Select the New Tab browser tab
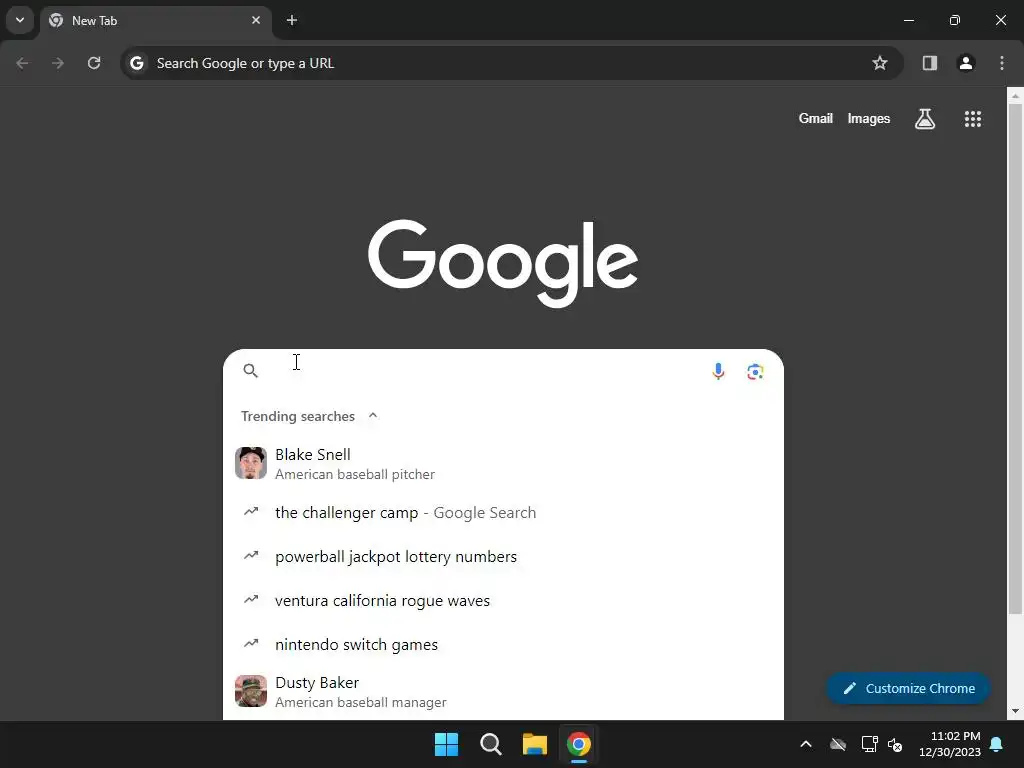 (x=155, y=21)
